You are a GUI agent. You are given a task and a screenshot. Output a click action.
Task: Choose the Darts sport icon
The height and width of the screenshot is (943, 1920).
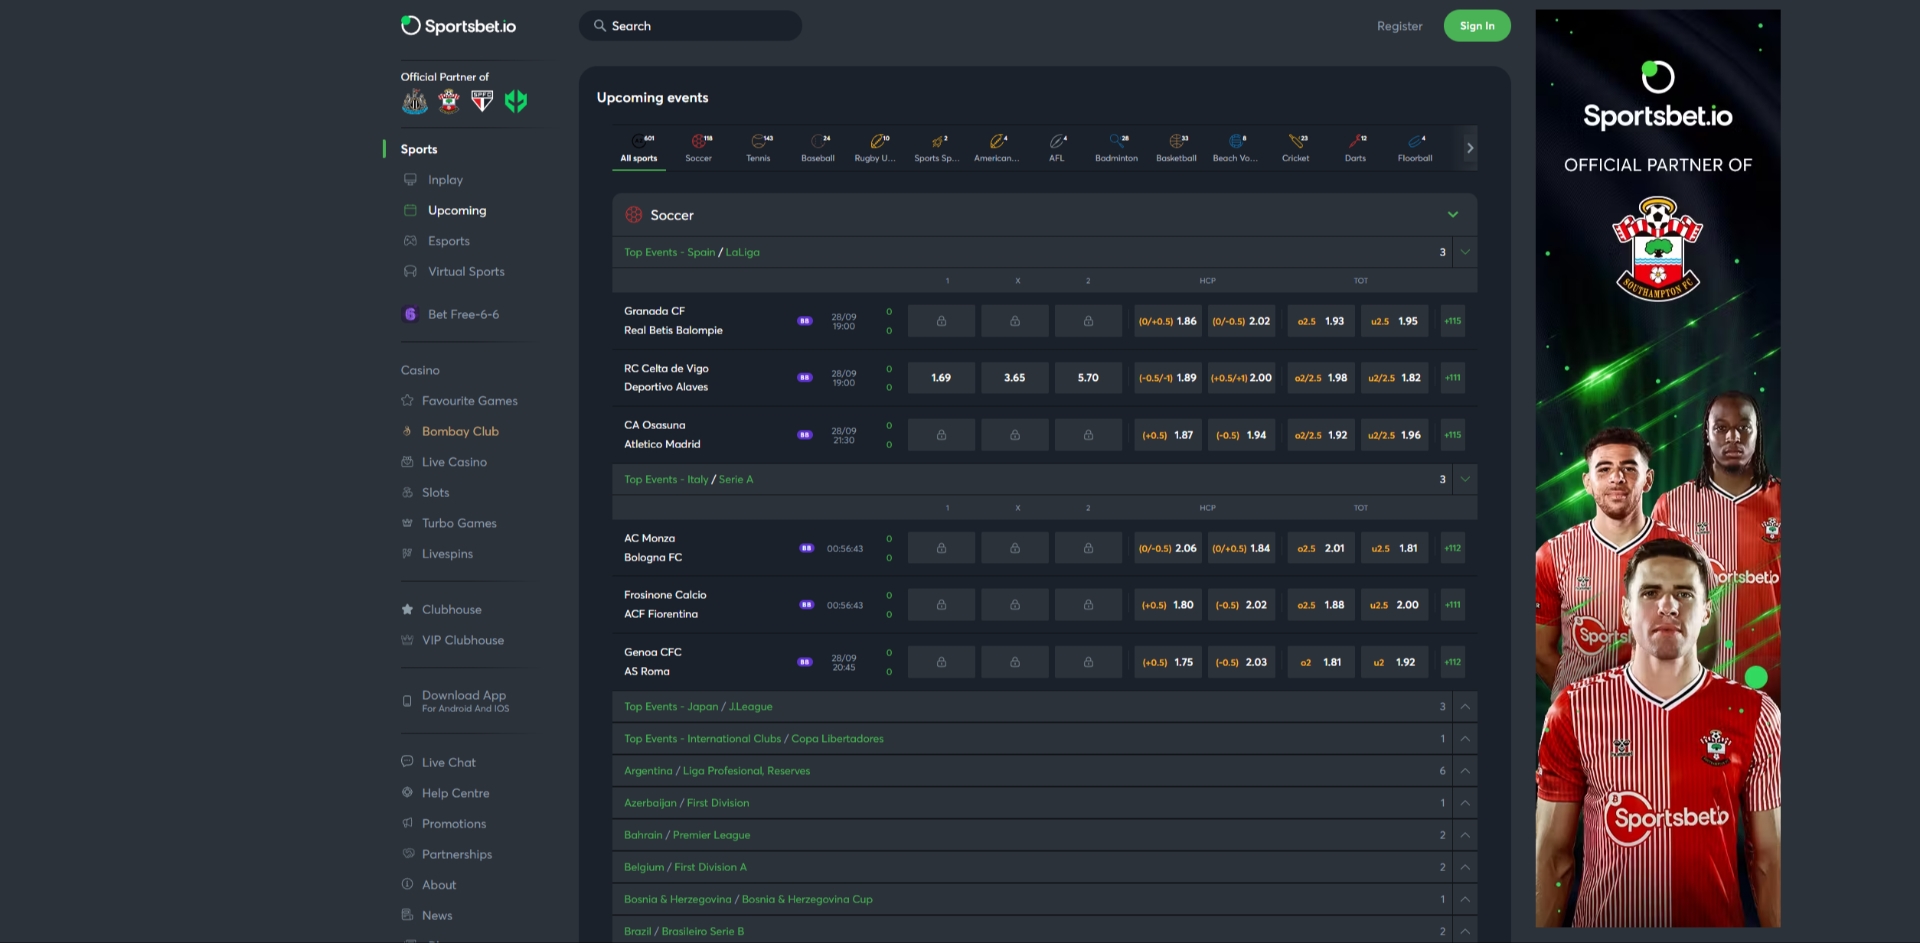click(1355, 147)
